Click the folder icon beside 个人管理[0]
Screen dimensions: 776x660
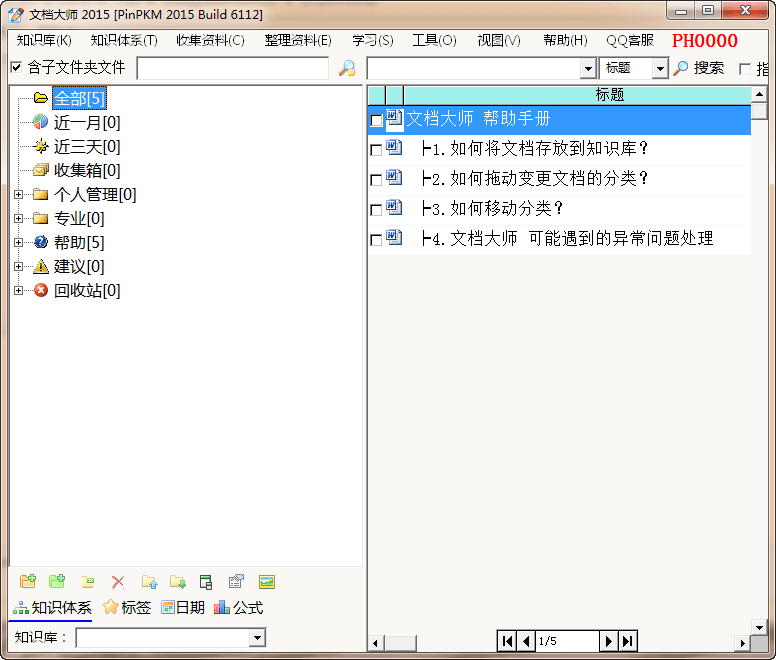point(41,194)
